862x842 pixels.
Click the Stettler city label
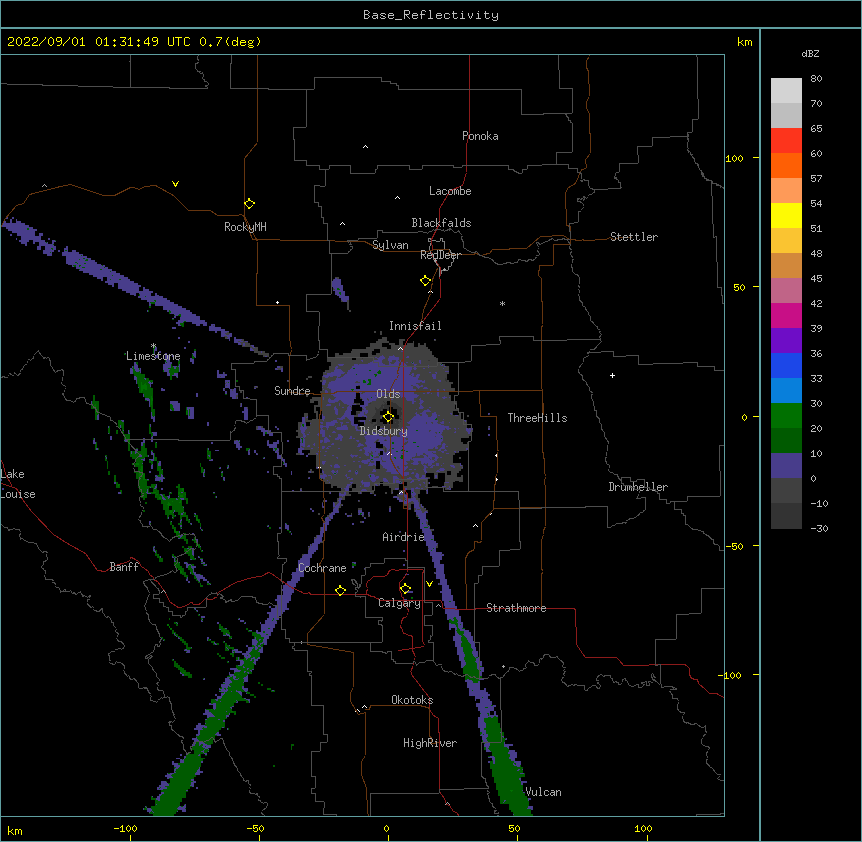click(634, 237)
